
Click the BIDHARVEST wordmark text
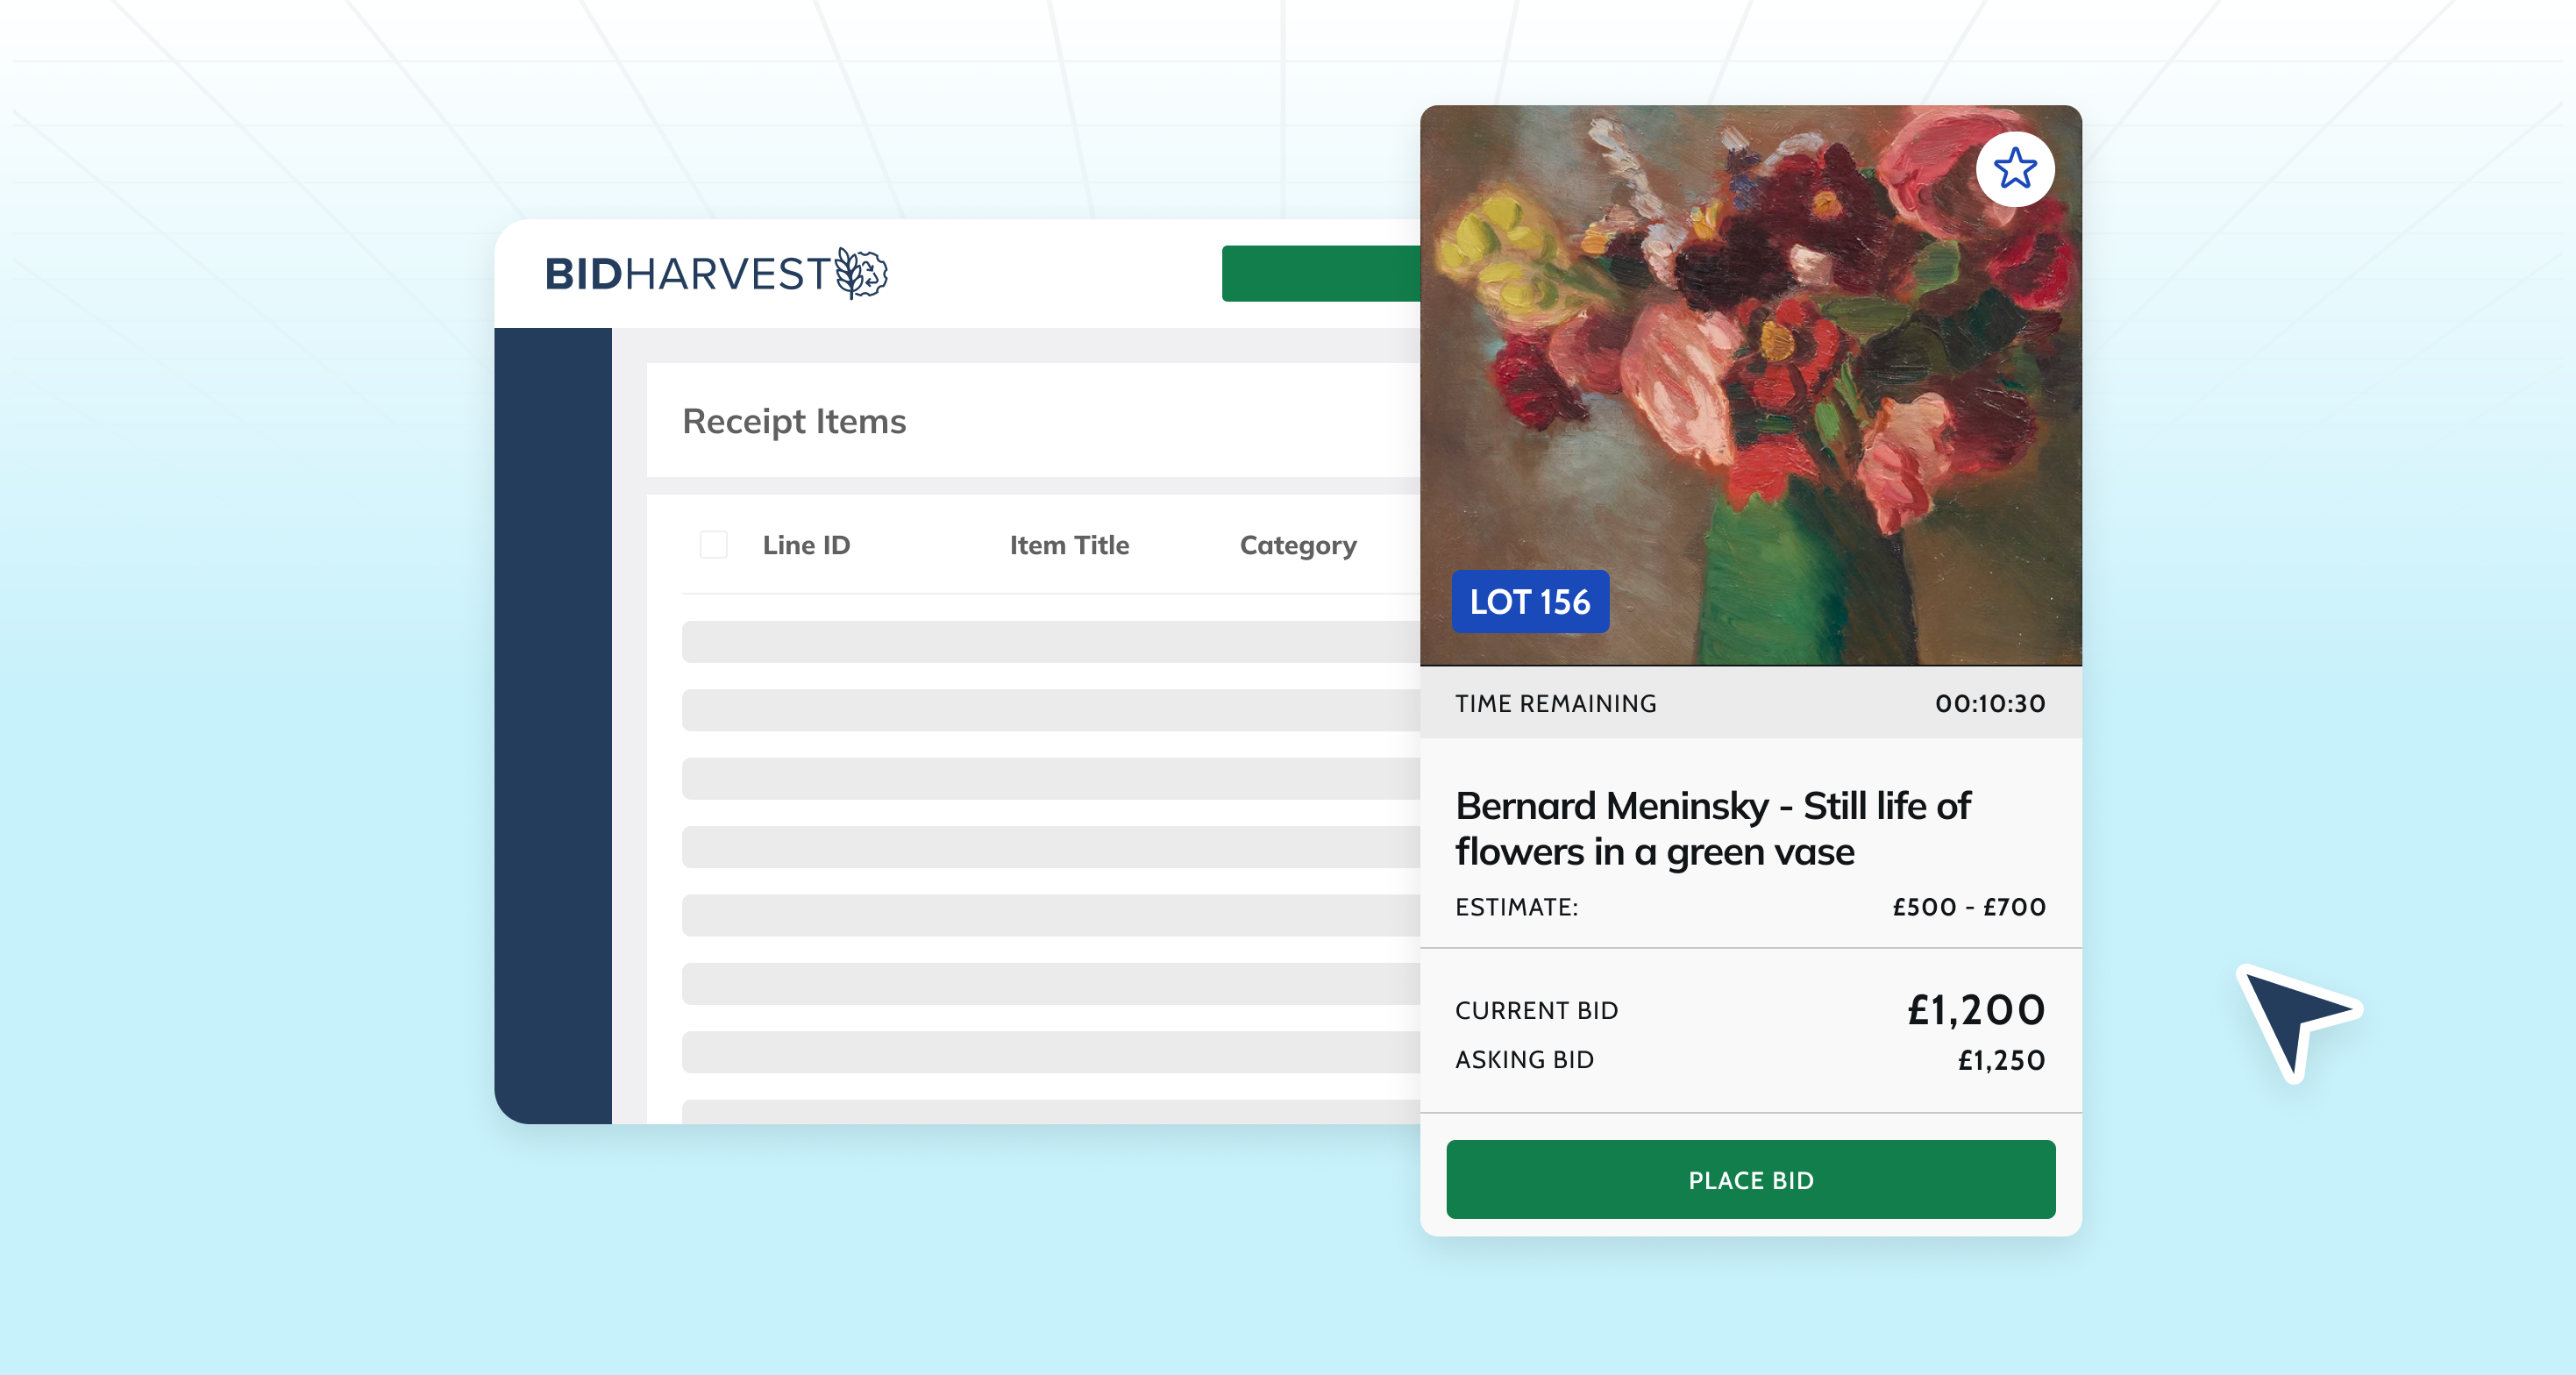[688, 274]
